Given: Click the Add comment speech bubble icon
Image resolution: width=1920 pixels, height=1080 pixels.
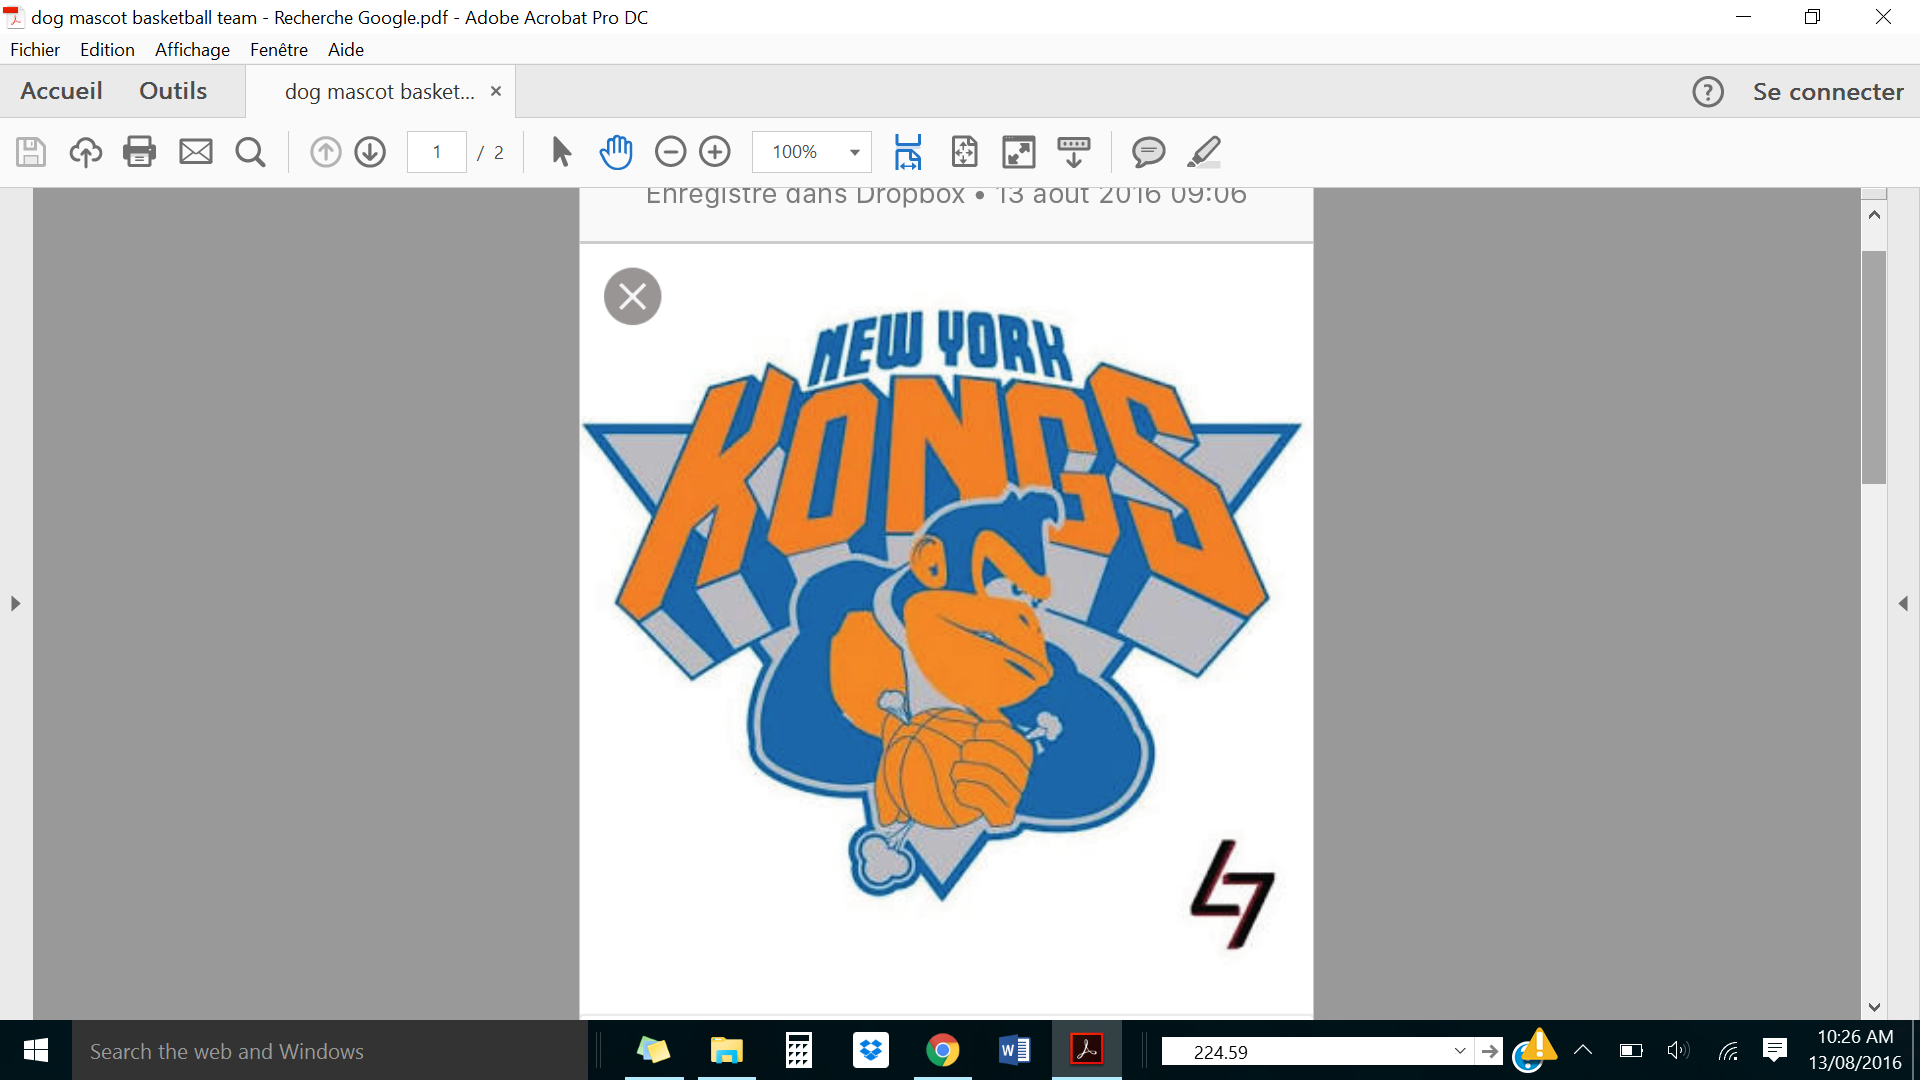Looking at the screenshot, I should (x=1148, y=152).
